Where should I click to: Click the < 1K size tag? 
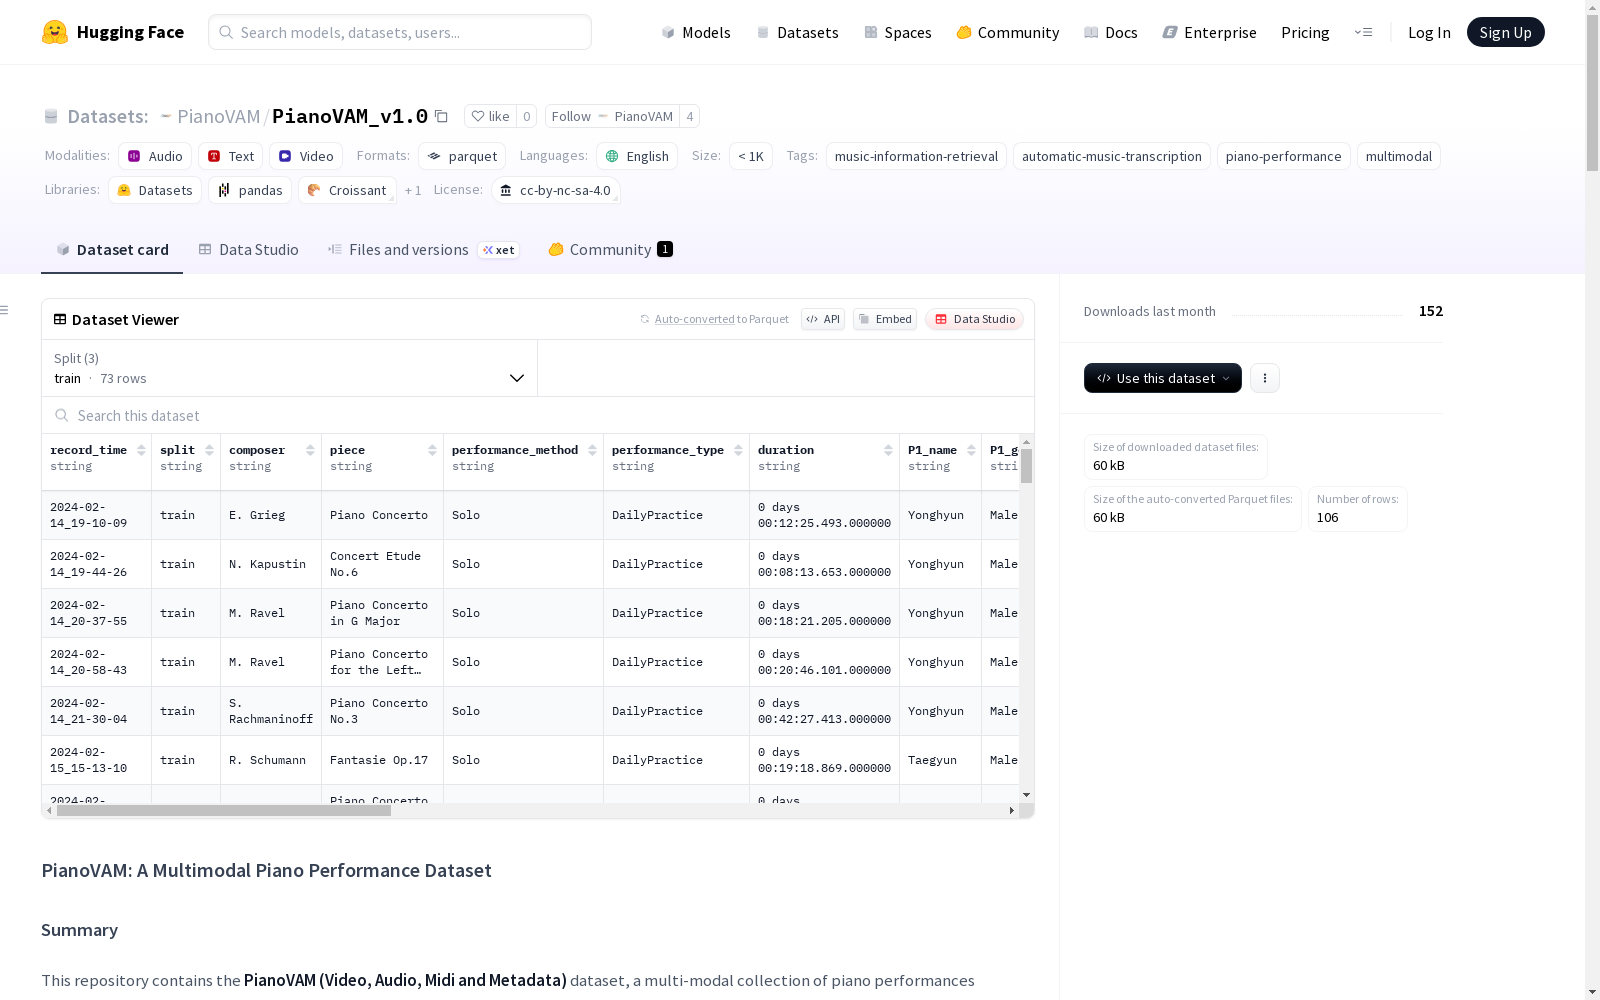pyautogui.click(x=751, y=156)
